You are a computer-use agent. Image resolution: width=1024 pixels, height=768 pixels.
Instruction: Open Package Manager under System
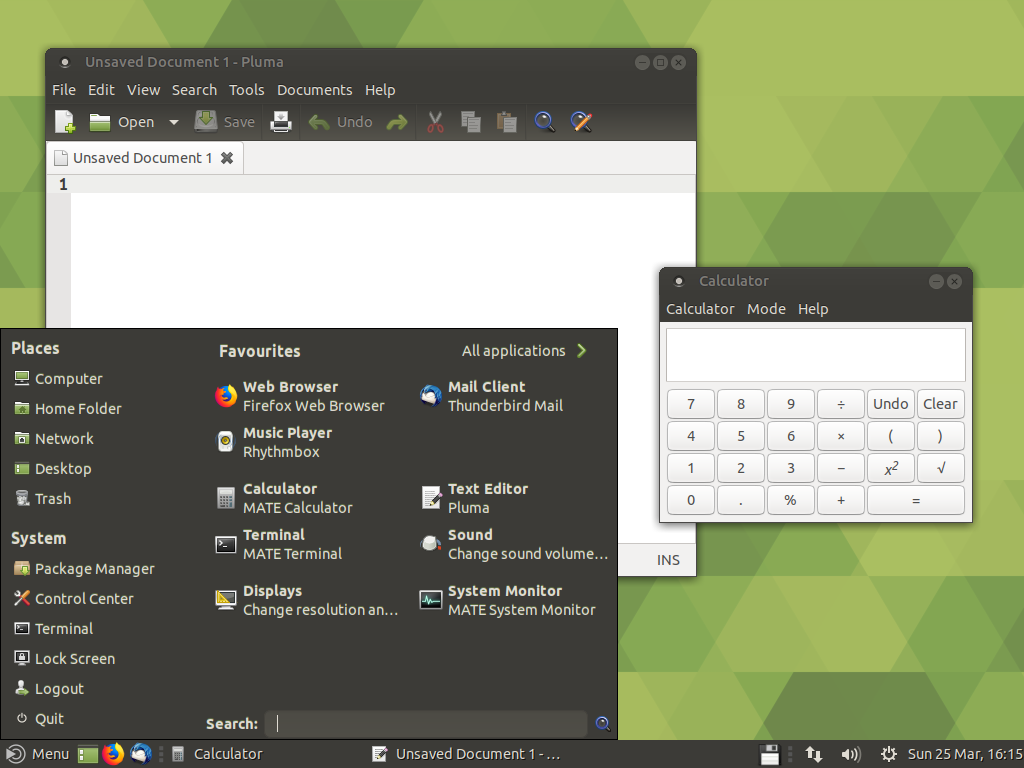click(84, 569)
